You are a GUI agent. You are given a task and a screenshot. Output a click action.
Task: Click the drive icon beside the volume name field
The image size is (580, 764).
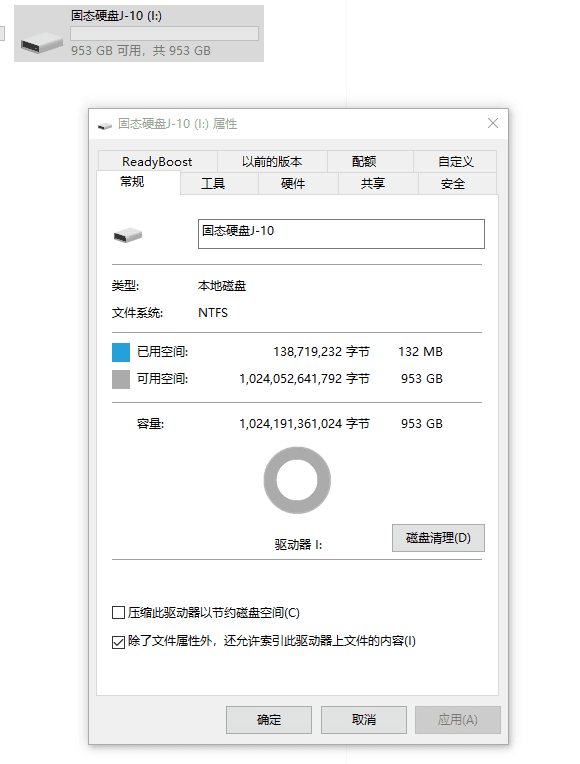[128, 235]
